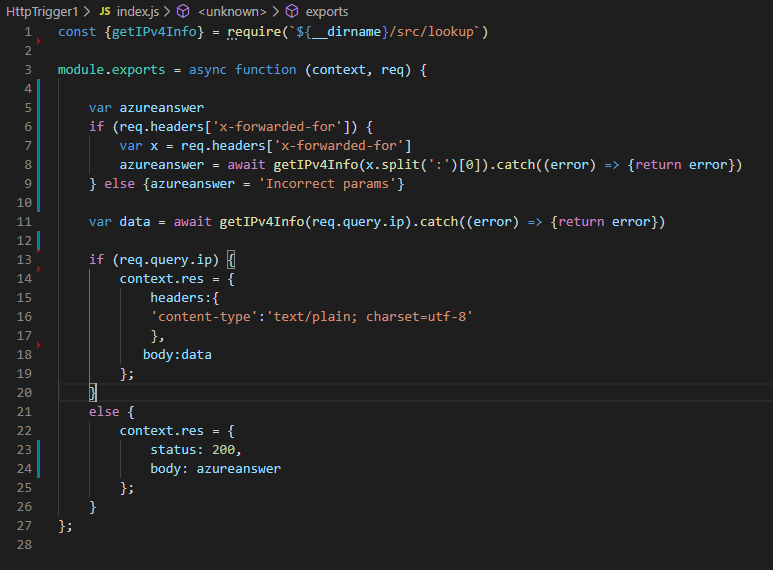Open the index.js breadcrumb dropdown

click(x=138, y=12)
